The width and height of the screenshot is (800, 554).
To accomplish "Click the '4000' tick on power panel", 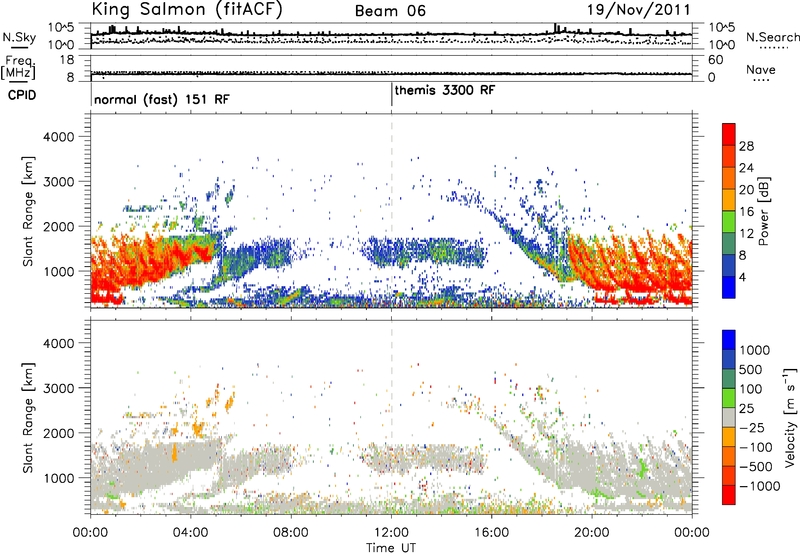I will point(58,137).
